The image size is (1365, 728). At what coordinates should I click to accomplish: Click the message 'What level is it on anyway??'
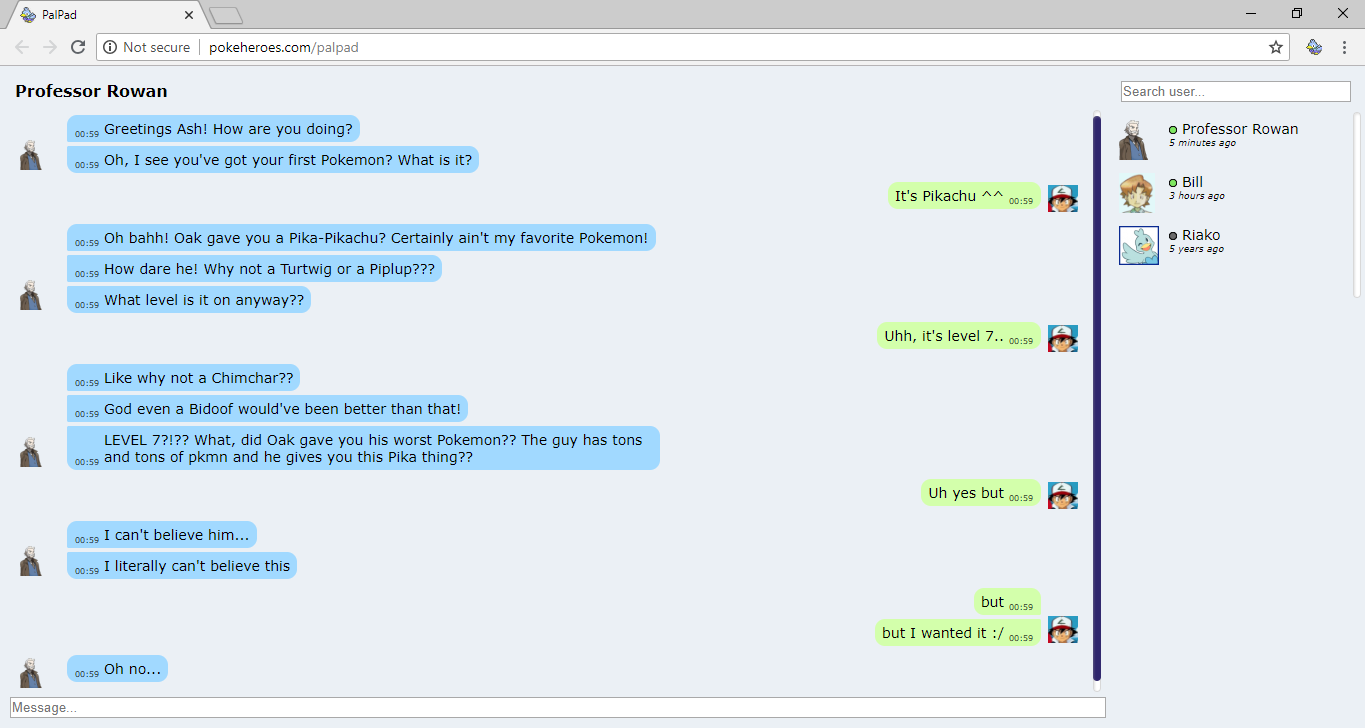[x=189, y=300]
